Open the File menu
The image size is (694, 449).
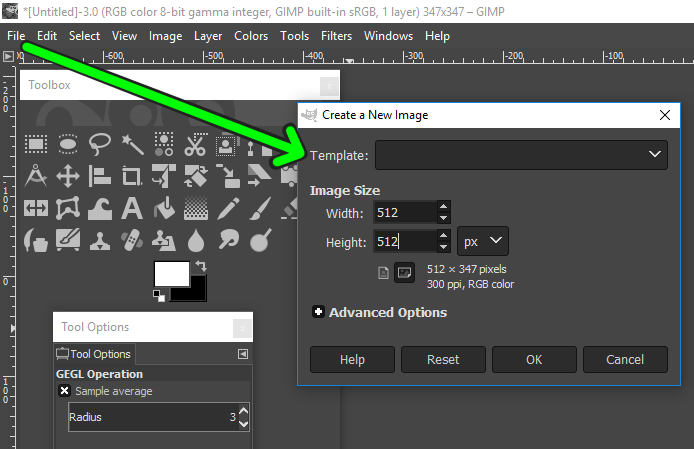point(16,36)
